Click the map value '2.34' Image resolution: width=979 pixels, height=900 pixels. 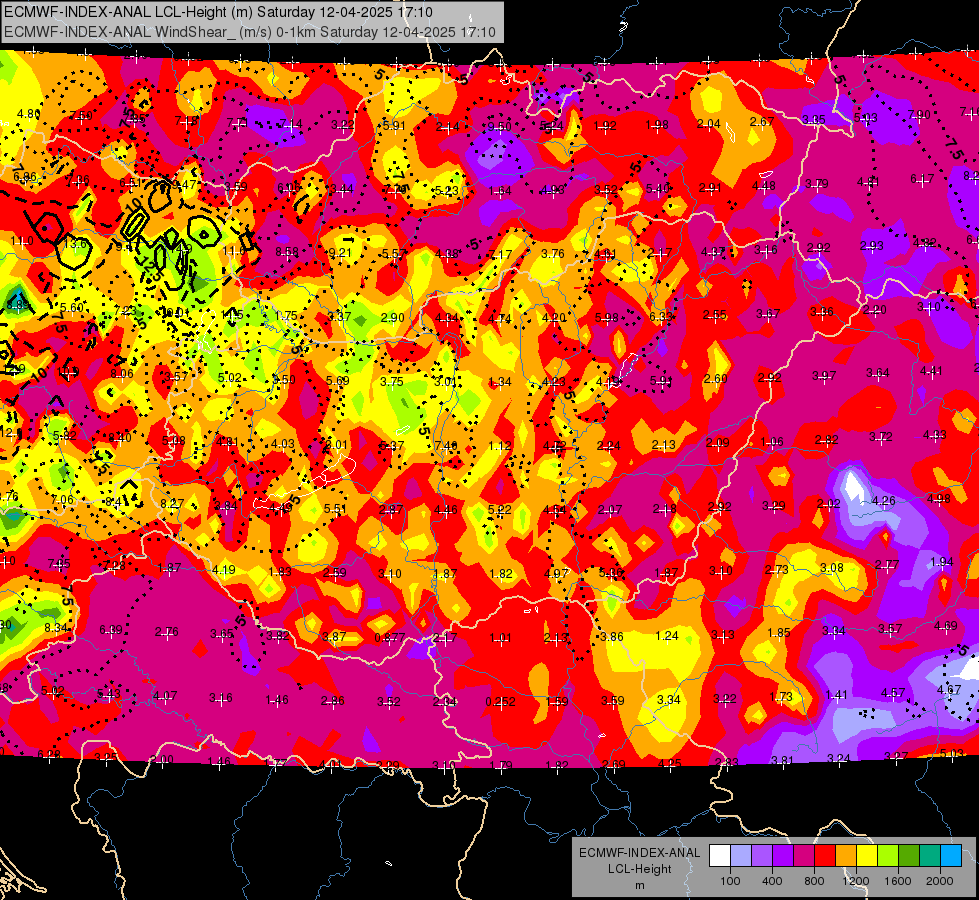(x=445, y=702)
